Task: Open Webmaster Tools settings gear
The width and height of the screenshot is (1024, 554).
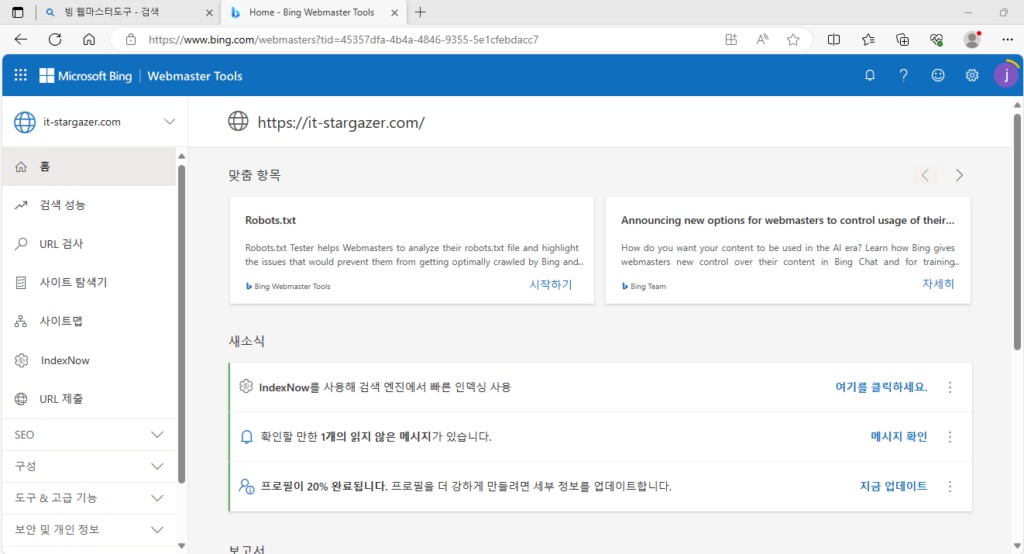Action: pyautogui.click(x=972, y=75)
